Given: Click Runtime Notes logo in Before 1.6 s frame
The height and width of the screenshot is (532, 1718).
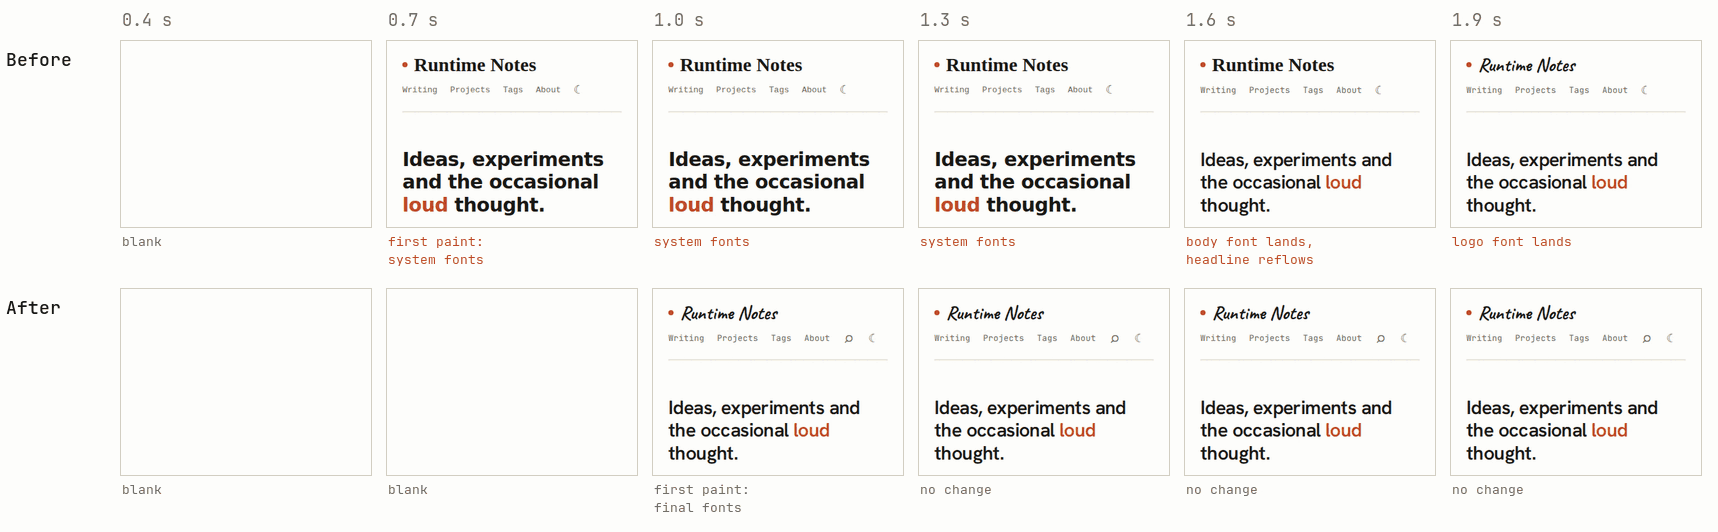Looking at the screenshot, I should click(1273, 65).
